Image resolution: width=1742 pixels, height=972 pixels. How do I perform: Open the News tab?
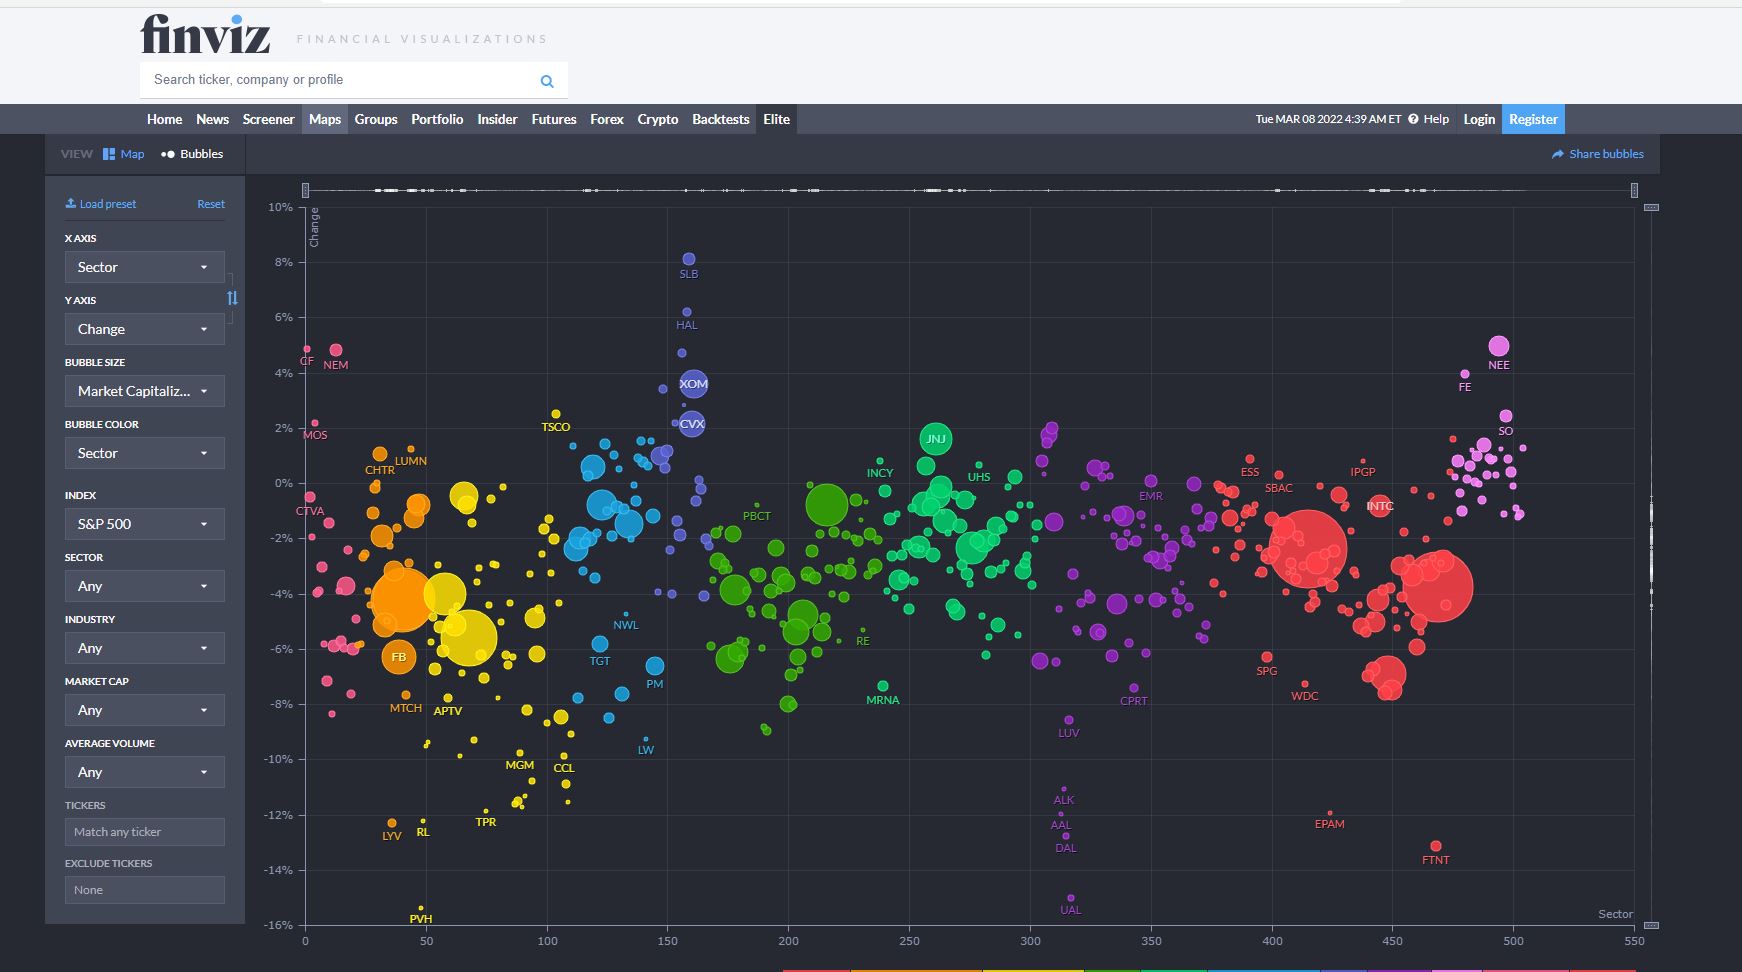[x=212, y=119]
